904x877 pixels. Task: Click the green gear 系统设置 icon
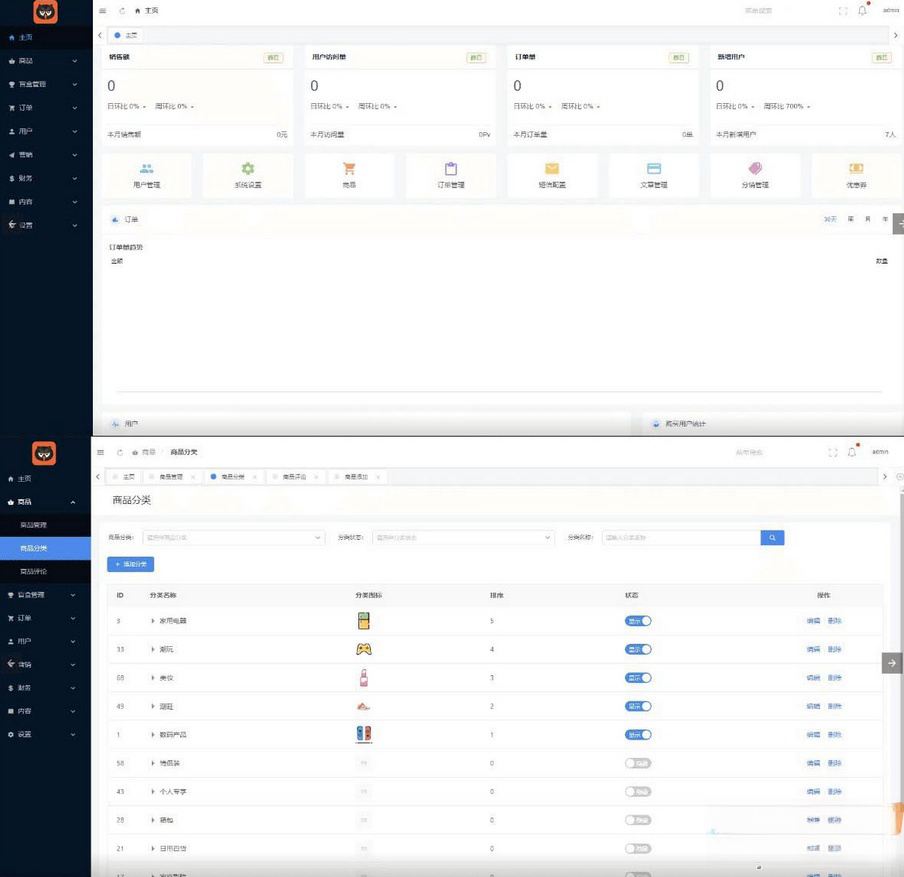point(248,170)
